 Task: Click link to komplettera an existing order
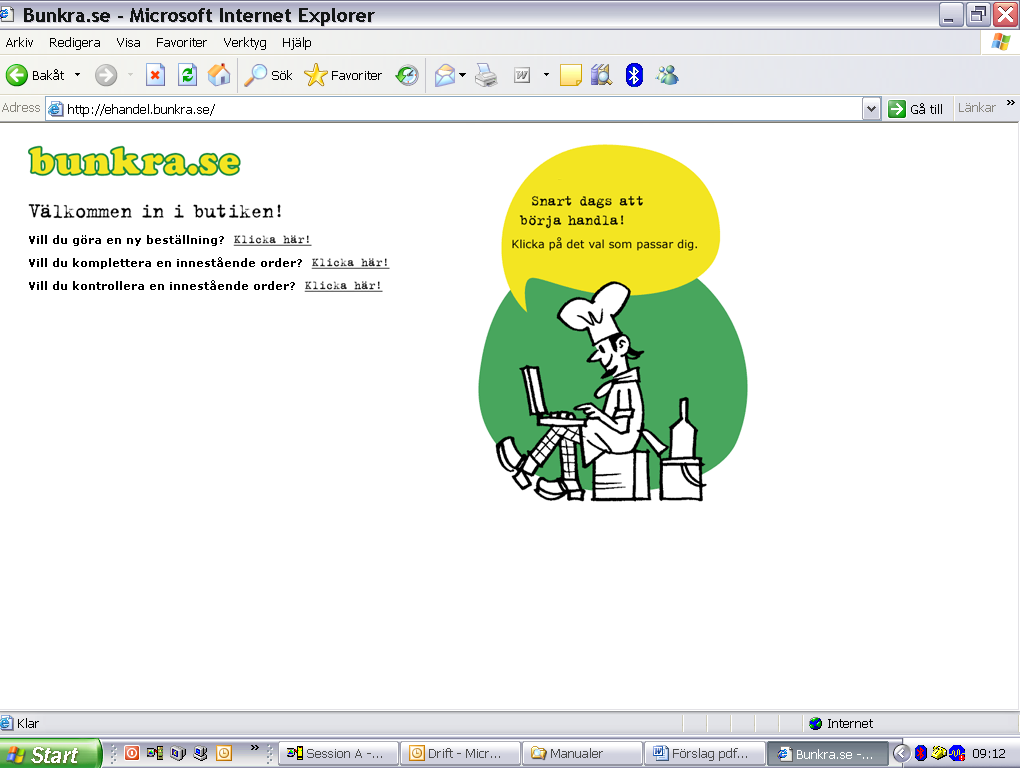(350, 263)
